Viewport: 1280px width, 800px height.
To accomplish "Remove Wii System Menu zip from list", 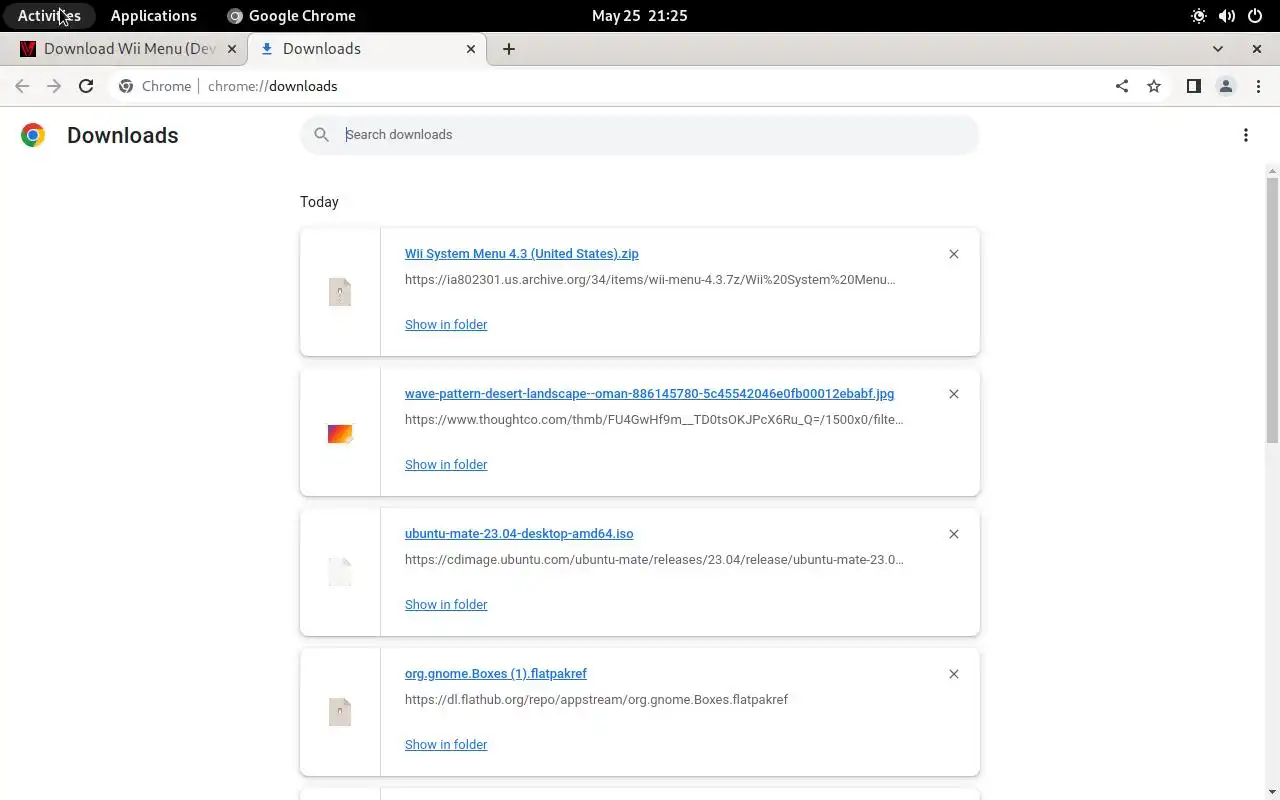I will click(x=954, y=254).
